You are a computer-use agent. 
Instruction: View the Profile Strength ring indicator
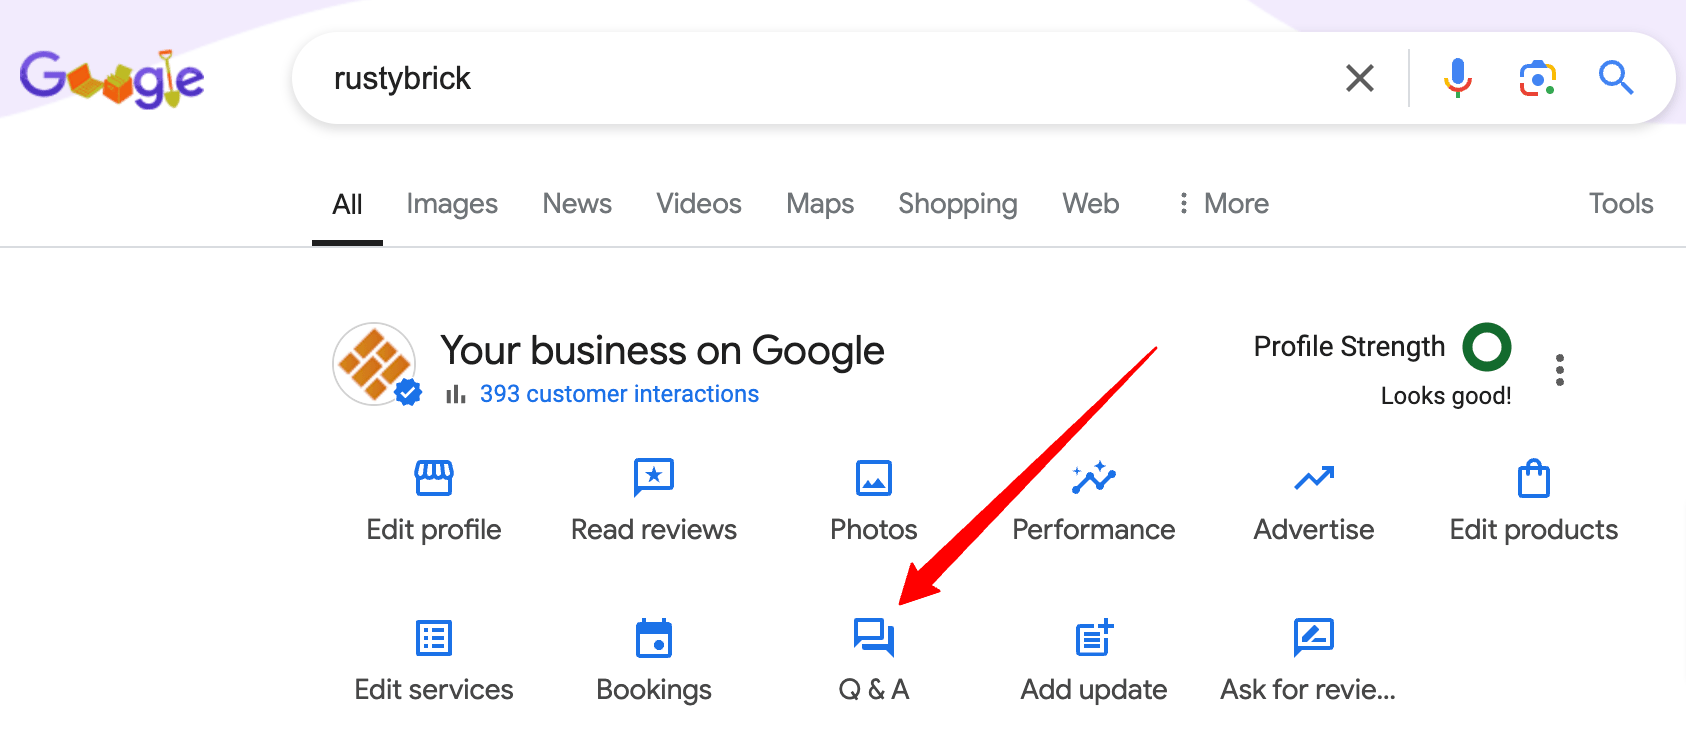click(1487, 347)
